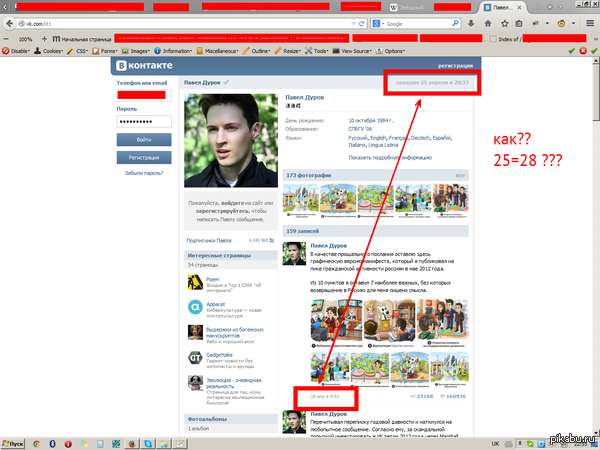Click the password input field
The image size is (600, 450).
[x=144, y=122]
